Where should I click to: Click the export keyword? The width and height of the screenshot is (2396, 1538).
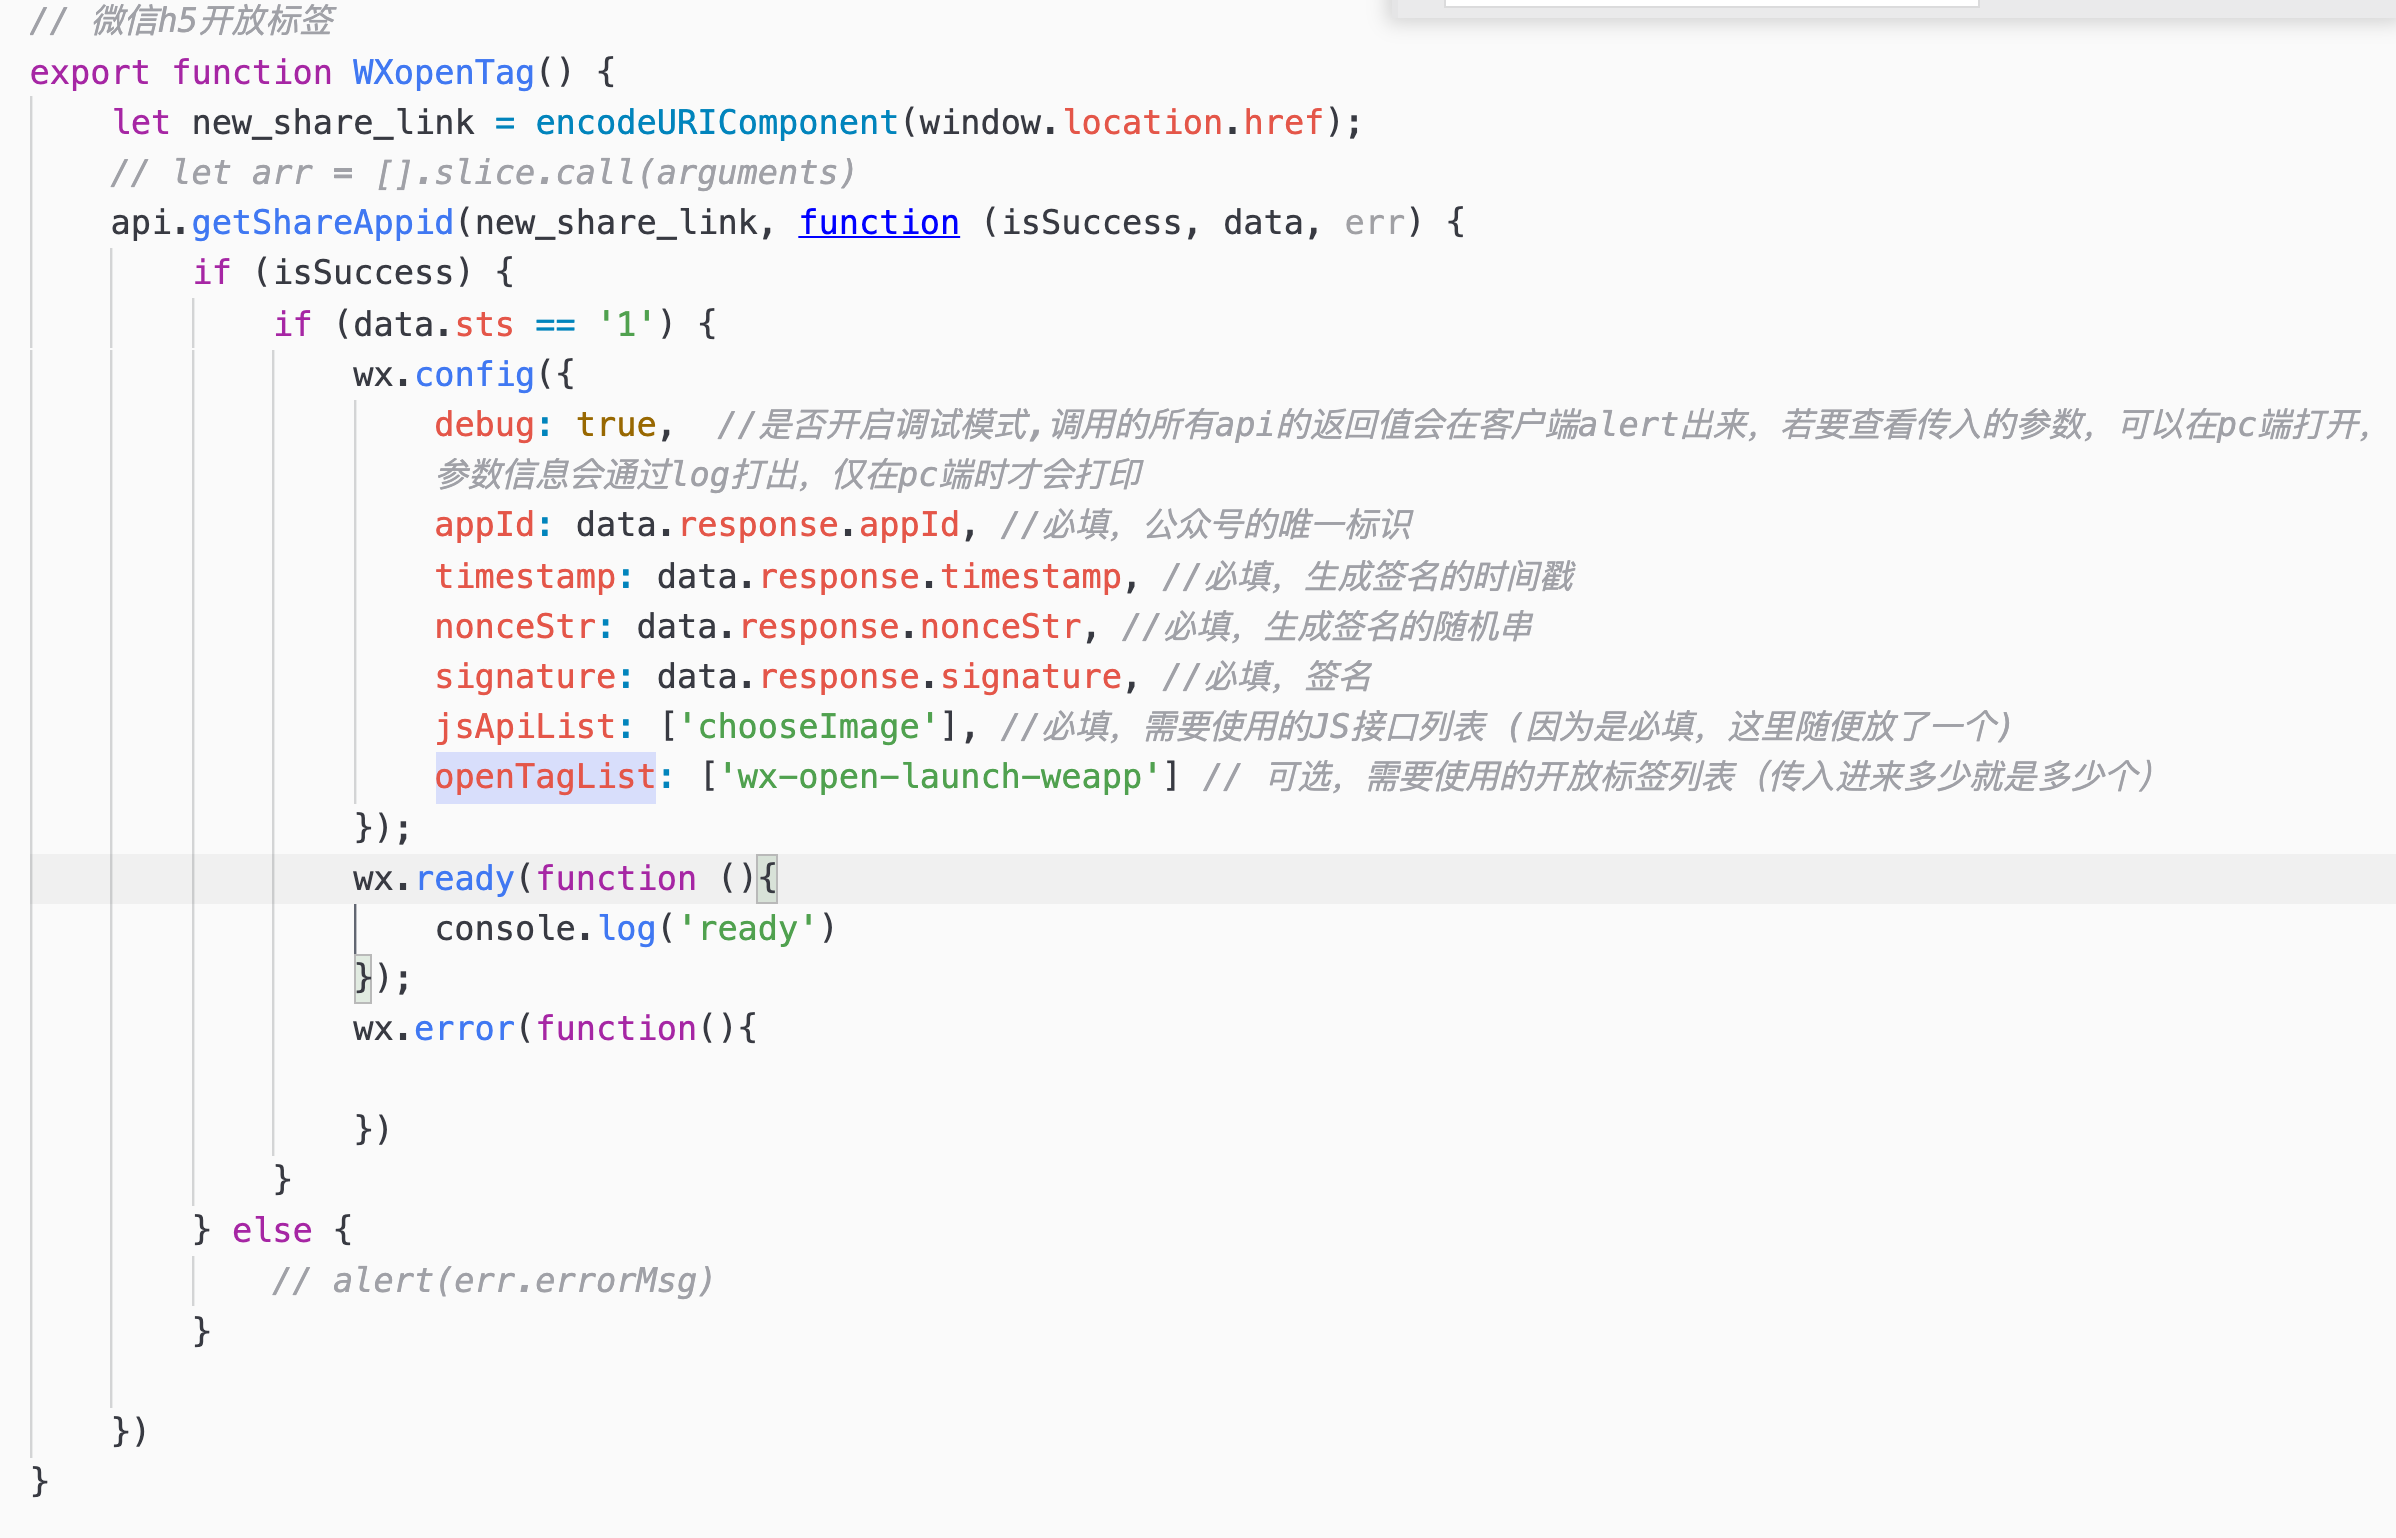pyautogui.click(x=89, y=72)
